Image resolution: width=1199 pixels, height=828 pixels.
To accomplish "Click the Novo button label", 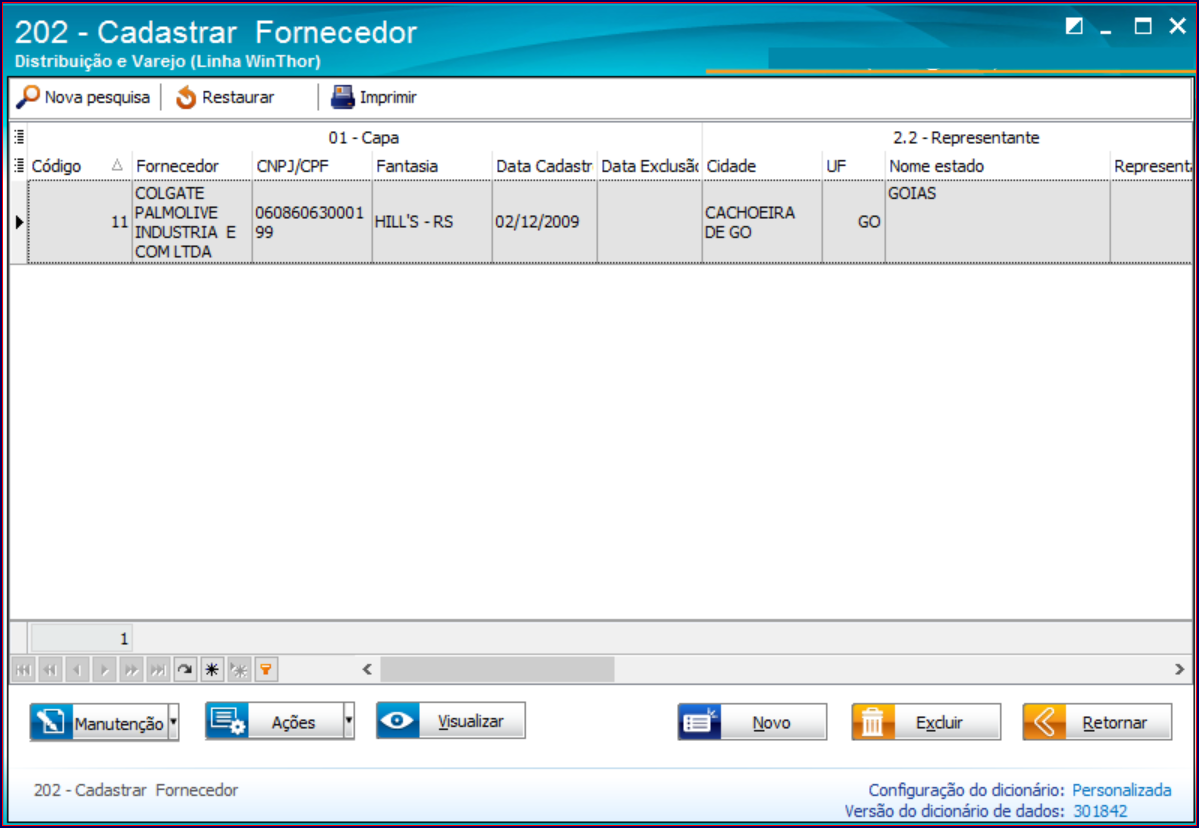I will pyautogui.click(x=772, y=723).
